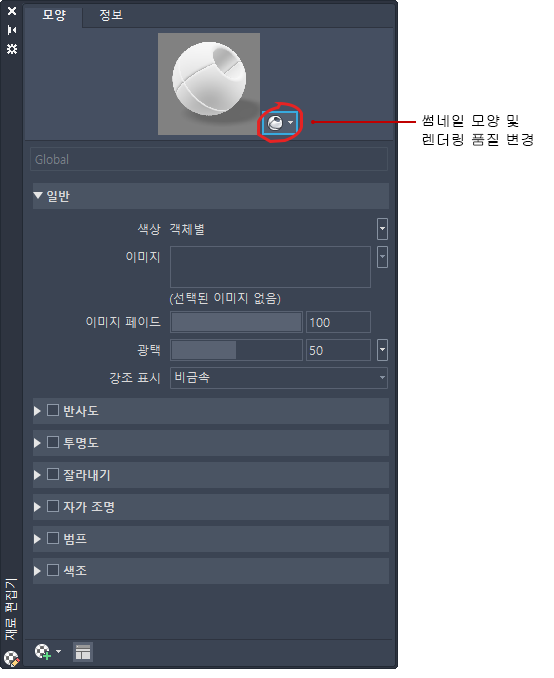The width and height of the screenshot is (554, 678).
Task: Expand the 잘라내기 section
Action: pos(37,475)
